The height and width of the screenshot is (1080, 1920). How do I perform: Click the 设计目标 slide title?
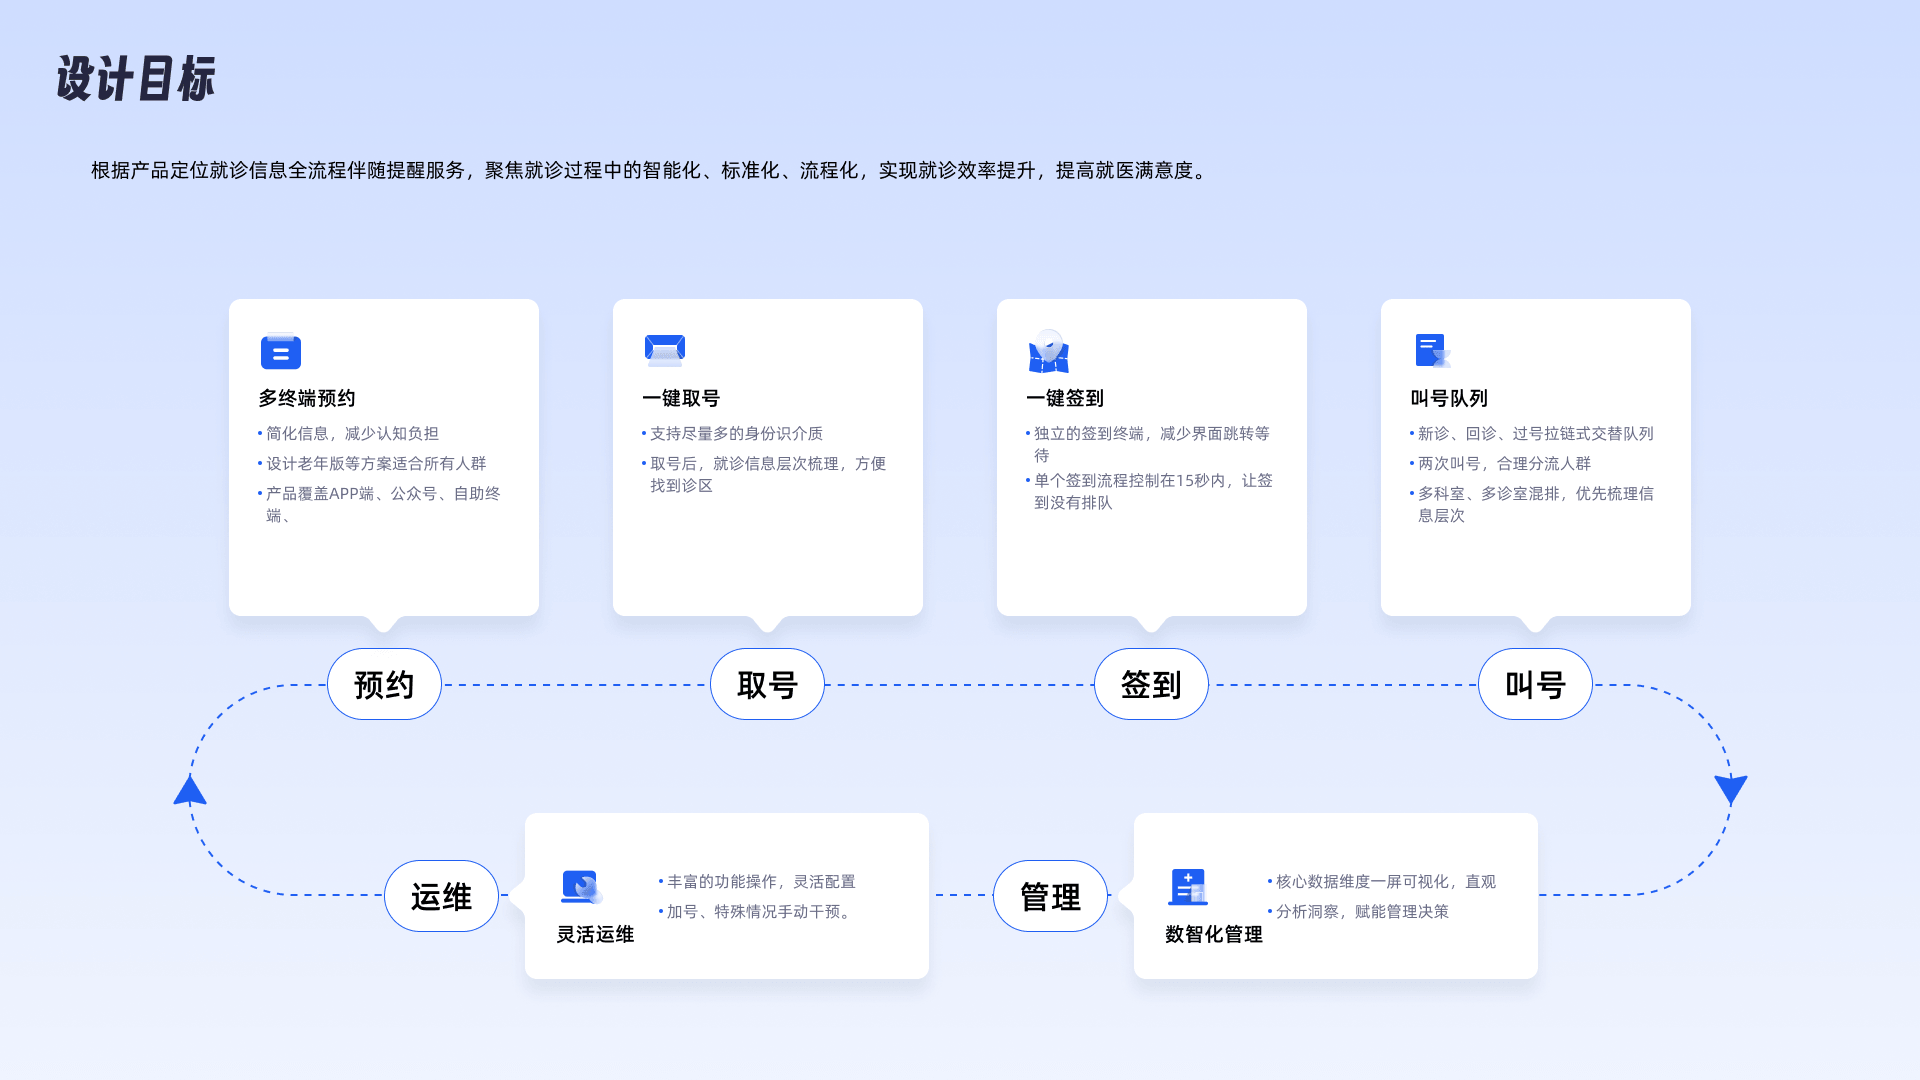click(136, 79)
